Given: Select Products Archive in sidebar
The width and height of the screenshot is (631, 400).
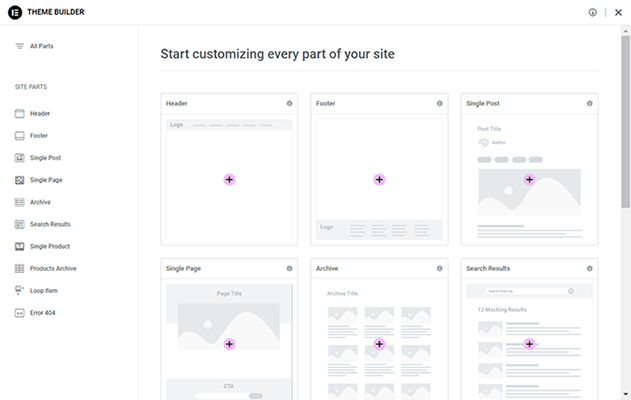Looking at the screenshot, I should point(53,268).
